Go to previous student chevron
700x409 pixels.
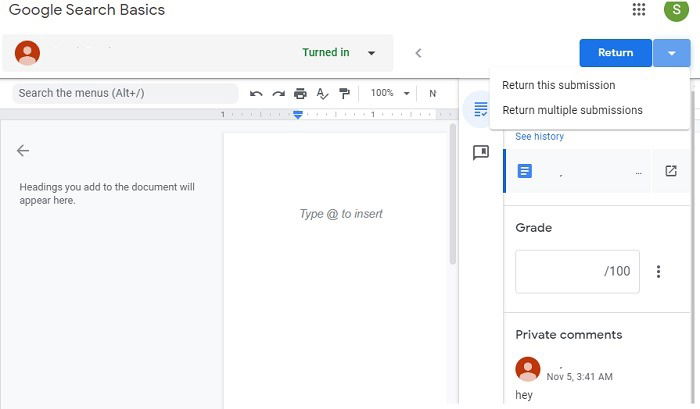coord(418,53)
